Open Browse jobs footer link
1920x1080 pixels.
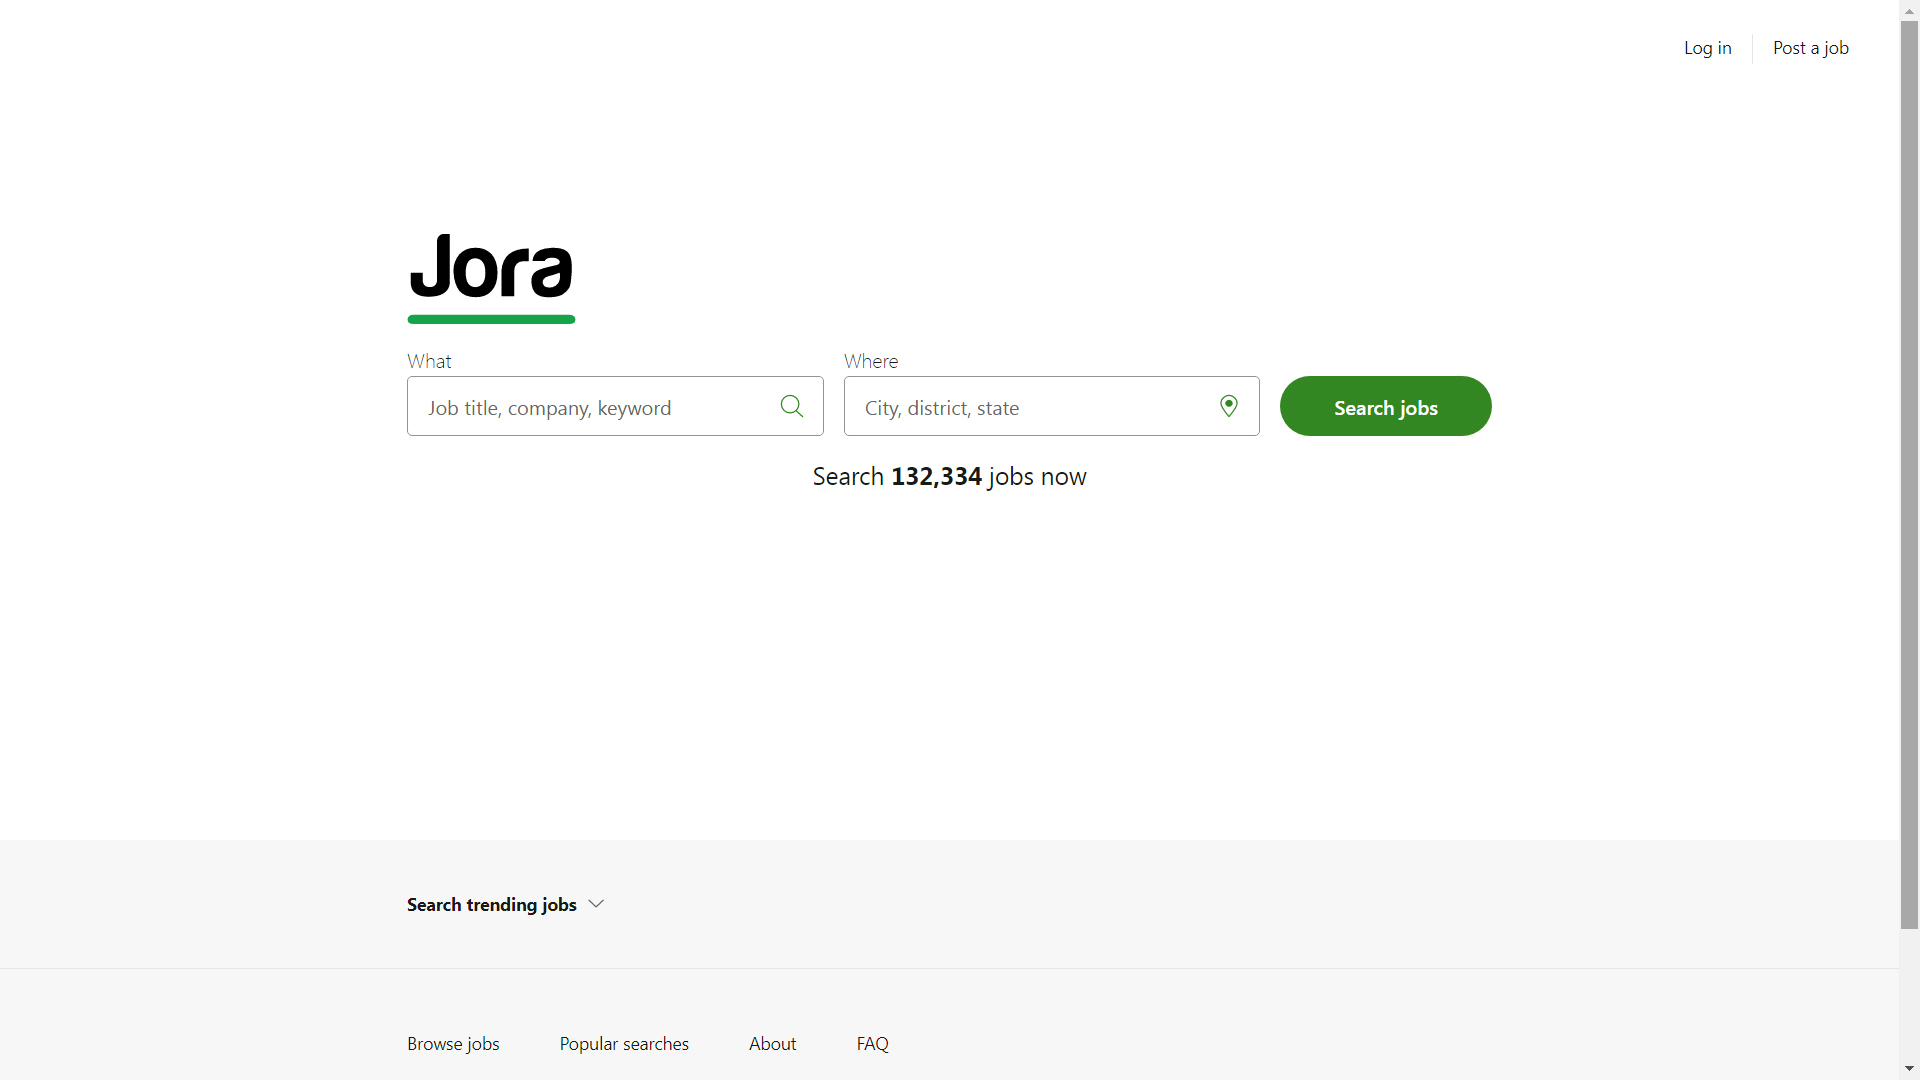click(x=453, y=1043)
